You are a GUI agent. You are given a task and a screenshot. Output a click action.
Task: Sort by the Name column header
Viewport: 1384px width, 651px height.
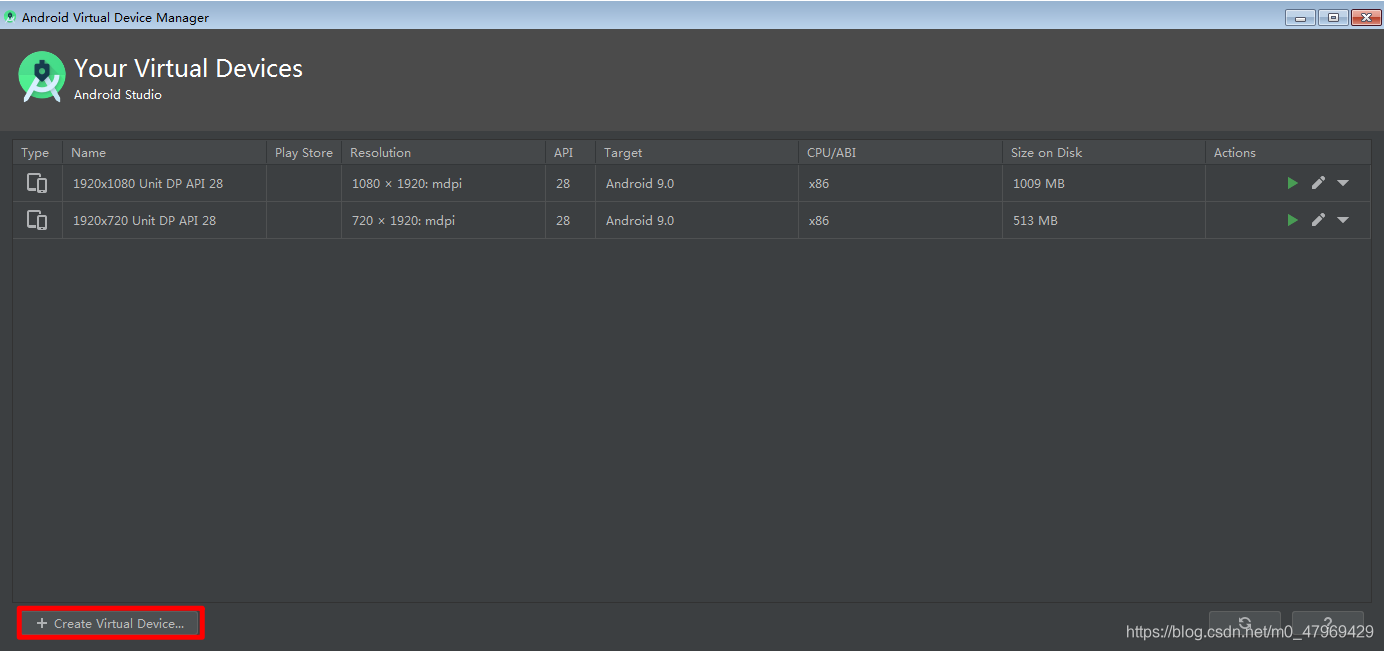coord(164,153)
